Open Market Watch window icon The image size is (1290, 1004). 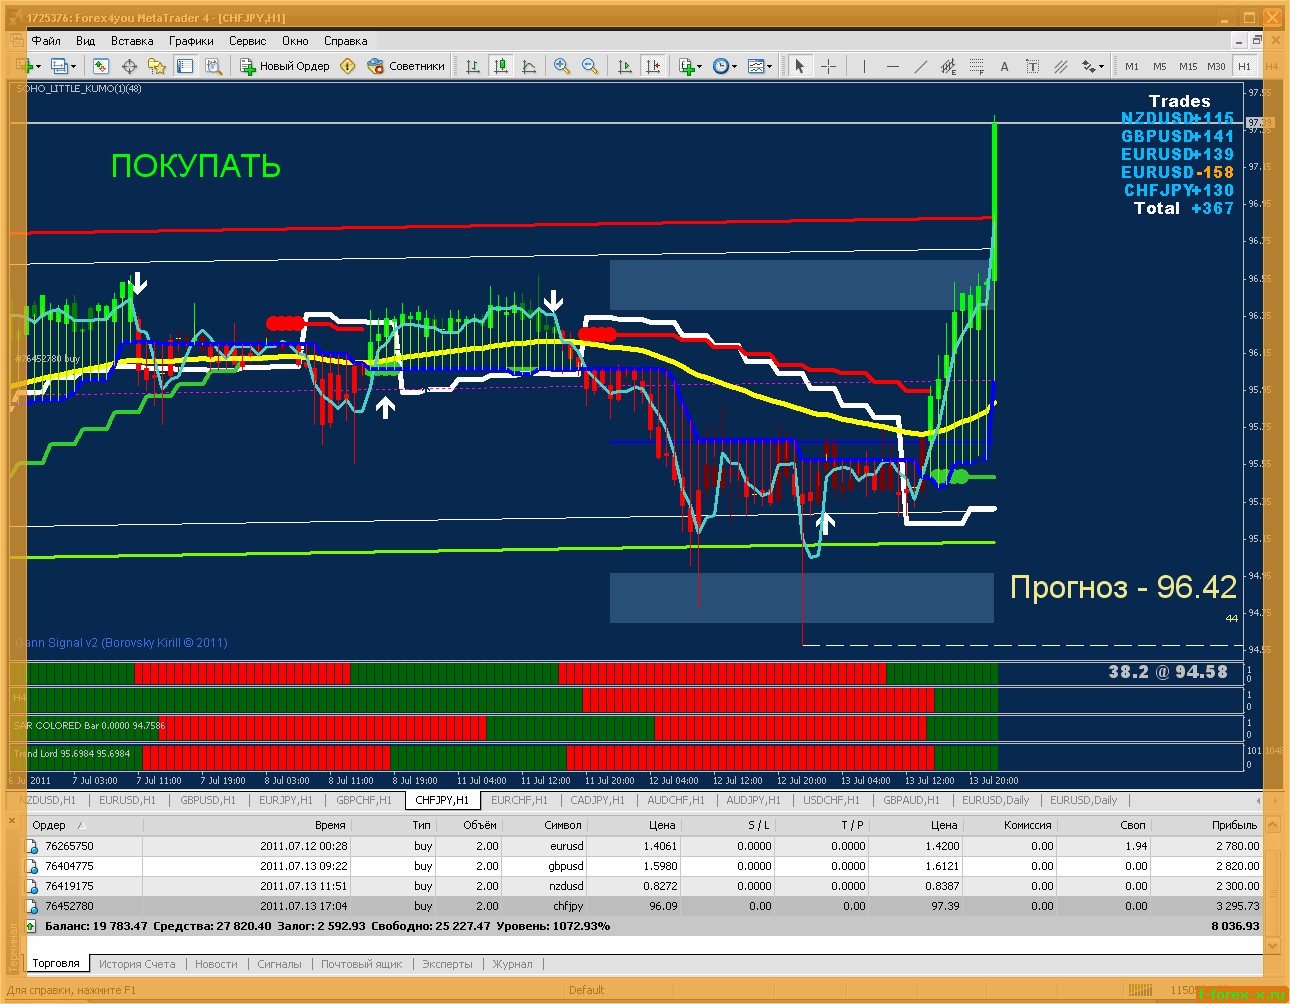[x=101, y=66]
